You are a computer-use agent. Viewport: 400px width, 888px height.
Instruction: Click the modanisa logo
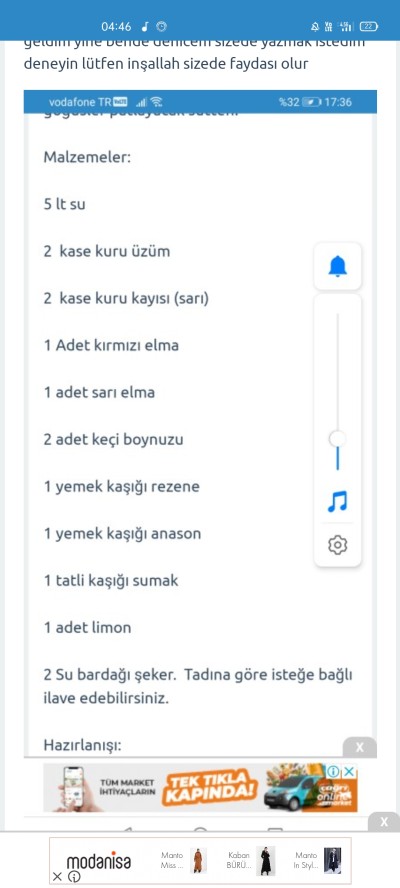click(99, 862)
